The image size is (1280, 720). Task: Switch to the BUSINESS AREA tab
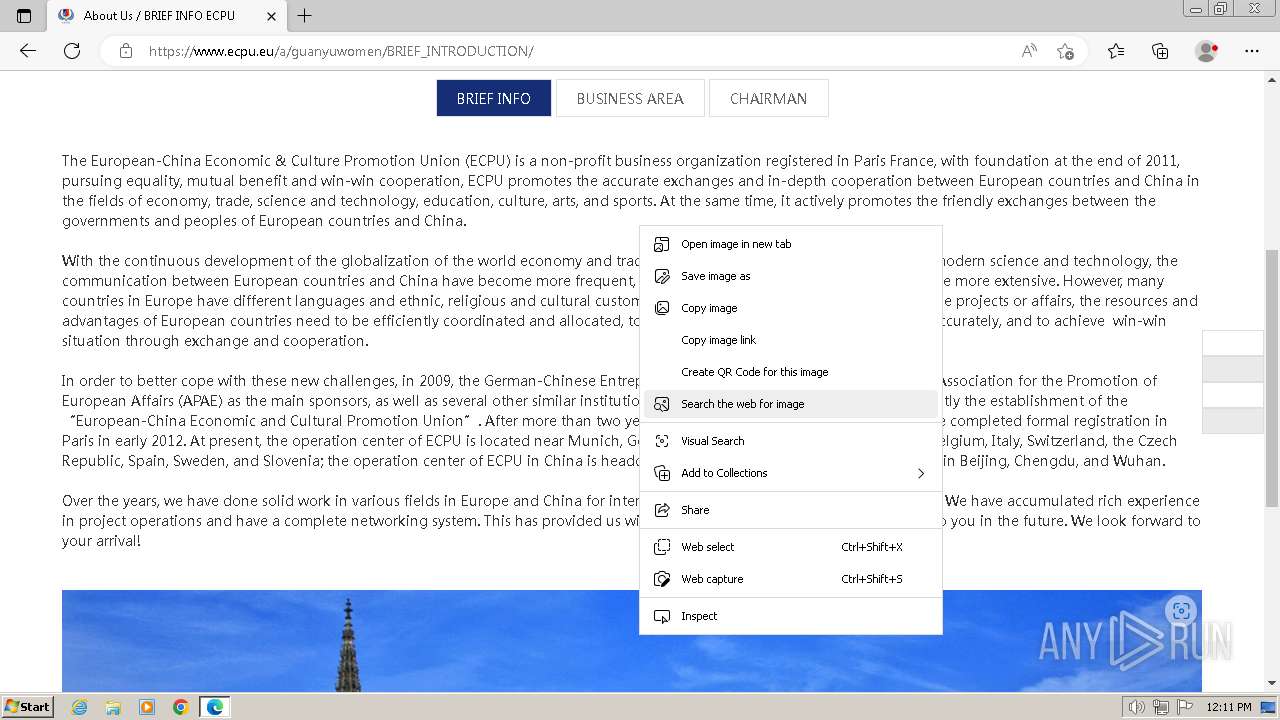tap(630, 98)
